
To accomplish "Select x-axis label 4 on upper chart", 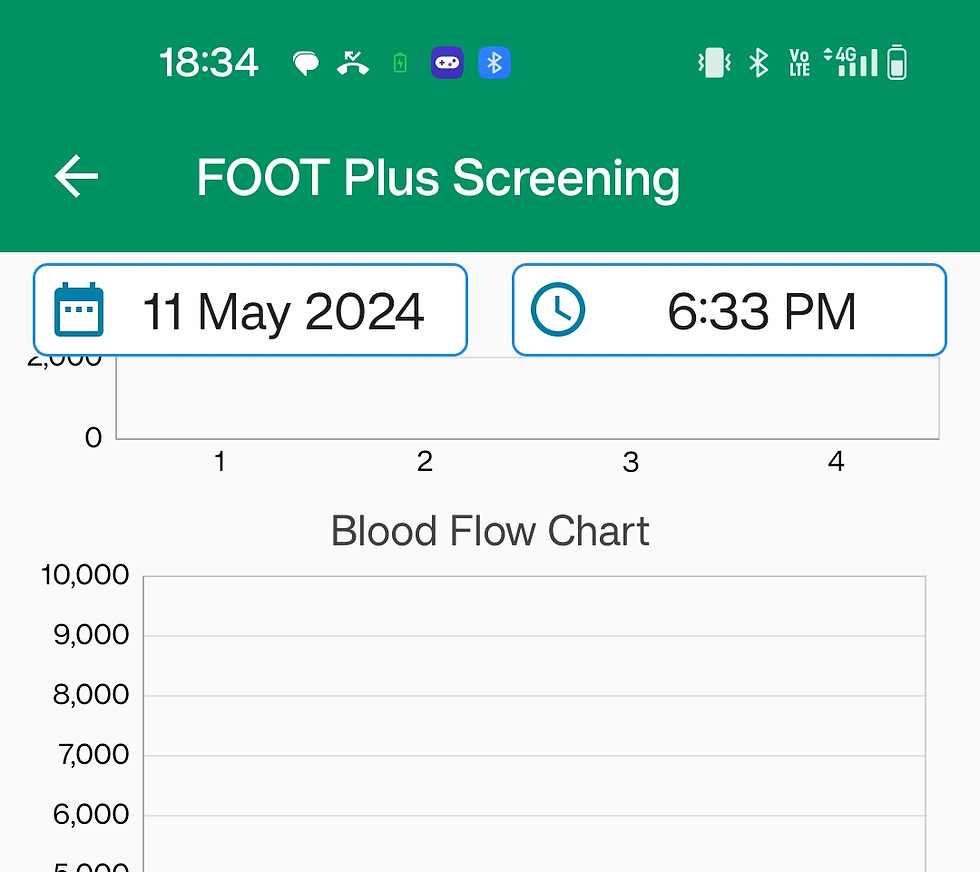I will point(836,462).
